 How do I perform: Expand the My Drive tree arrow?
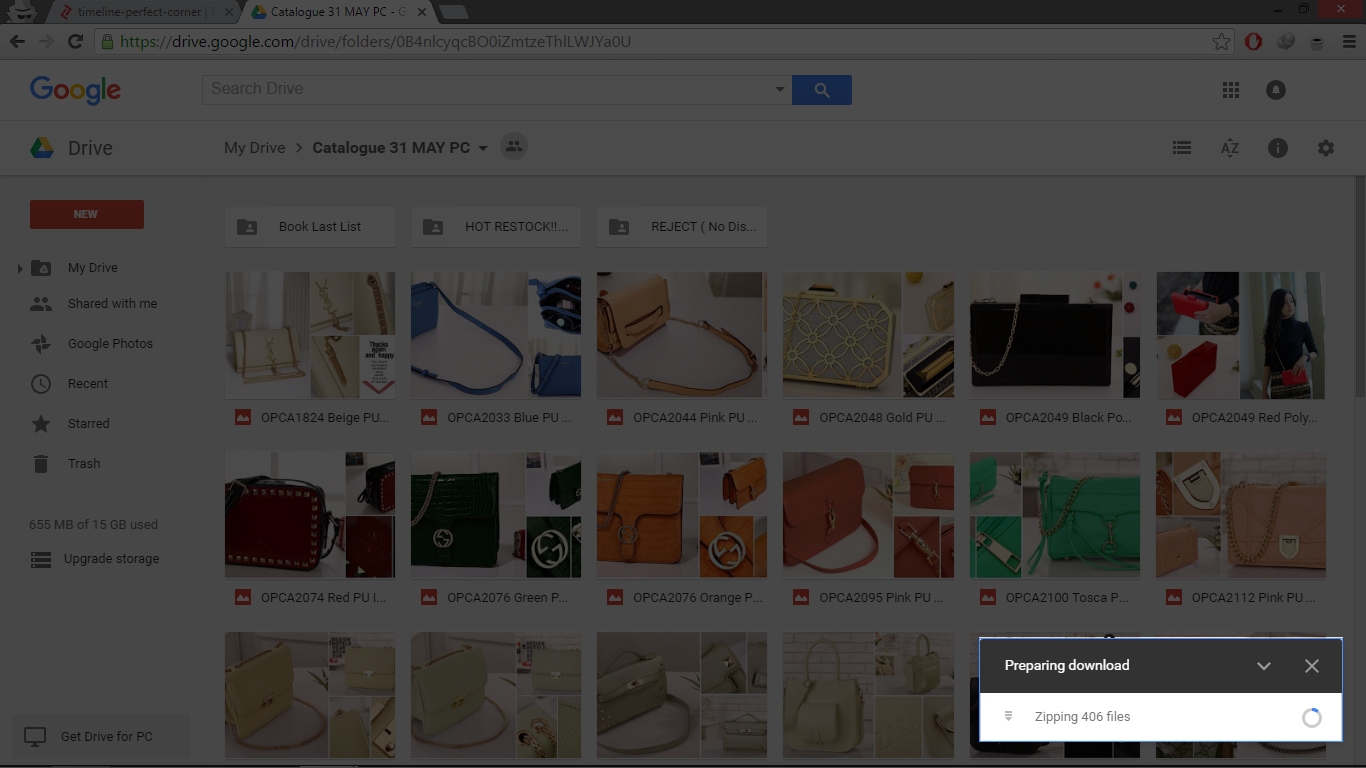pos(20,268)
